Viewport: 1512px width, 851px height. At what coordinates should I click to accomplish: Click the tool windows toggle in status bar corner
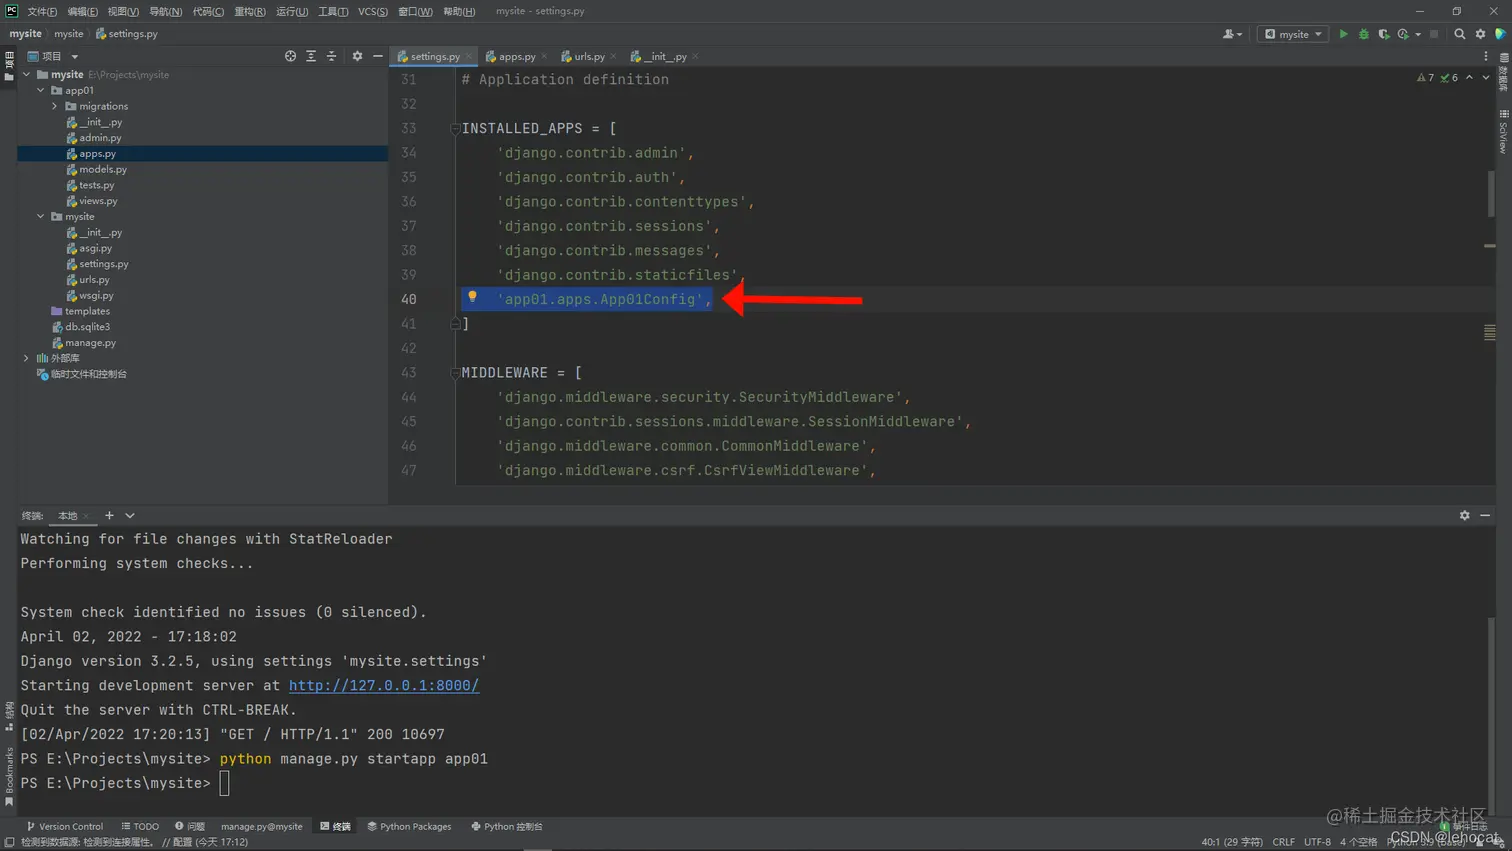coord(9,842)
